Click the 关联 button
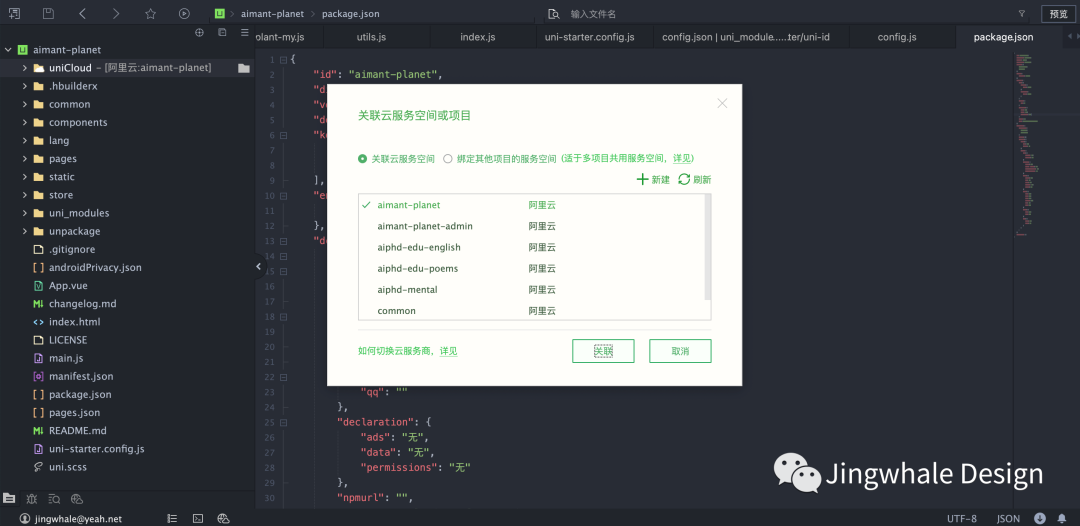This screenshot has width=1080, height=526. [x=603, y=351]
